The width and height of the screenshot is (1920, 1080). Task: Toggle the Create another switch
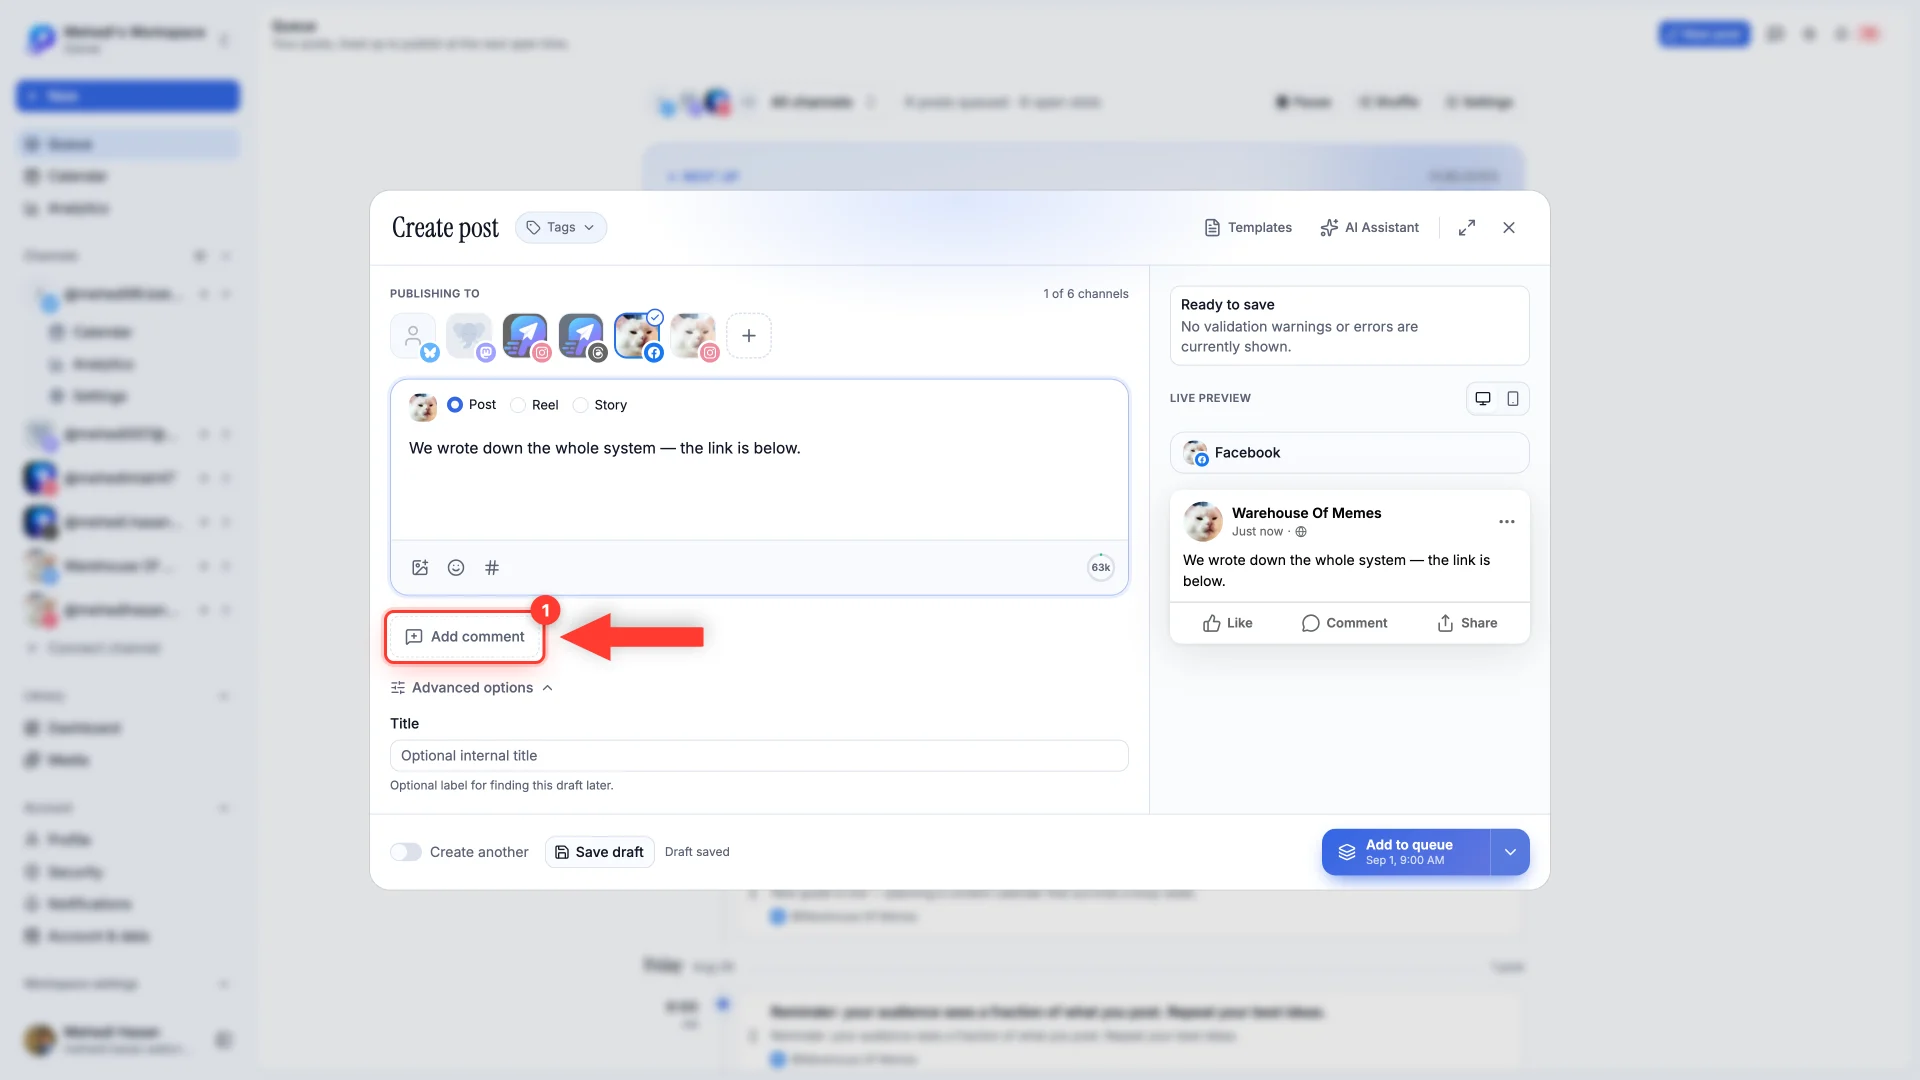(x=406, y=852)
